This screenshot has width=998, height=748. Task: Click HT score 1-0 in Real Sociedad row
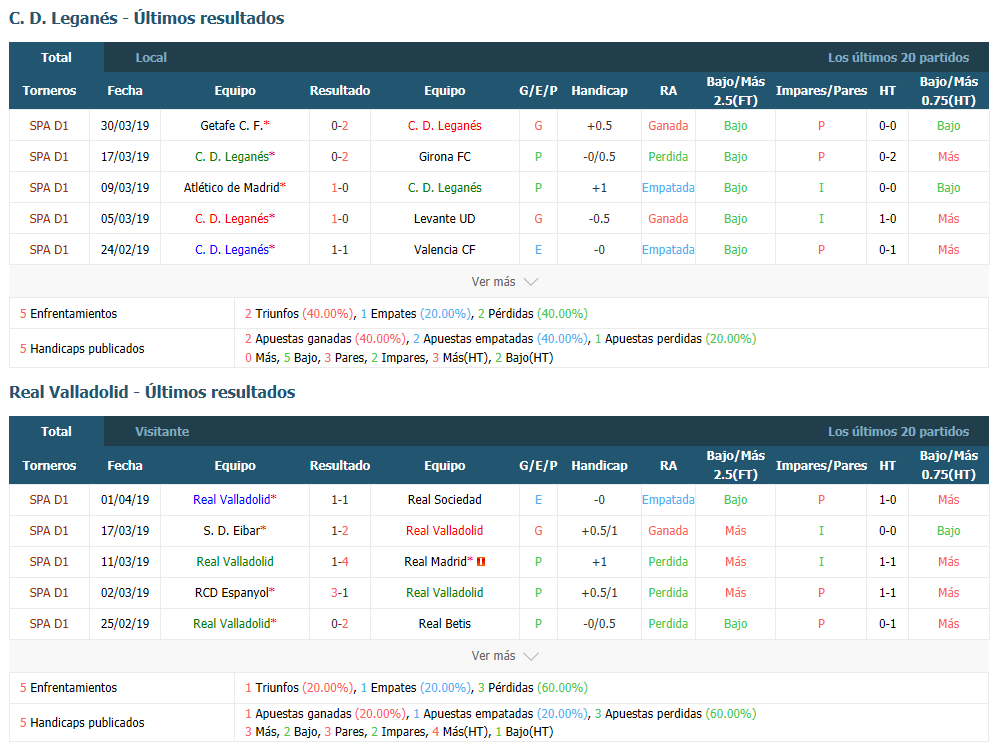887,500
